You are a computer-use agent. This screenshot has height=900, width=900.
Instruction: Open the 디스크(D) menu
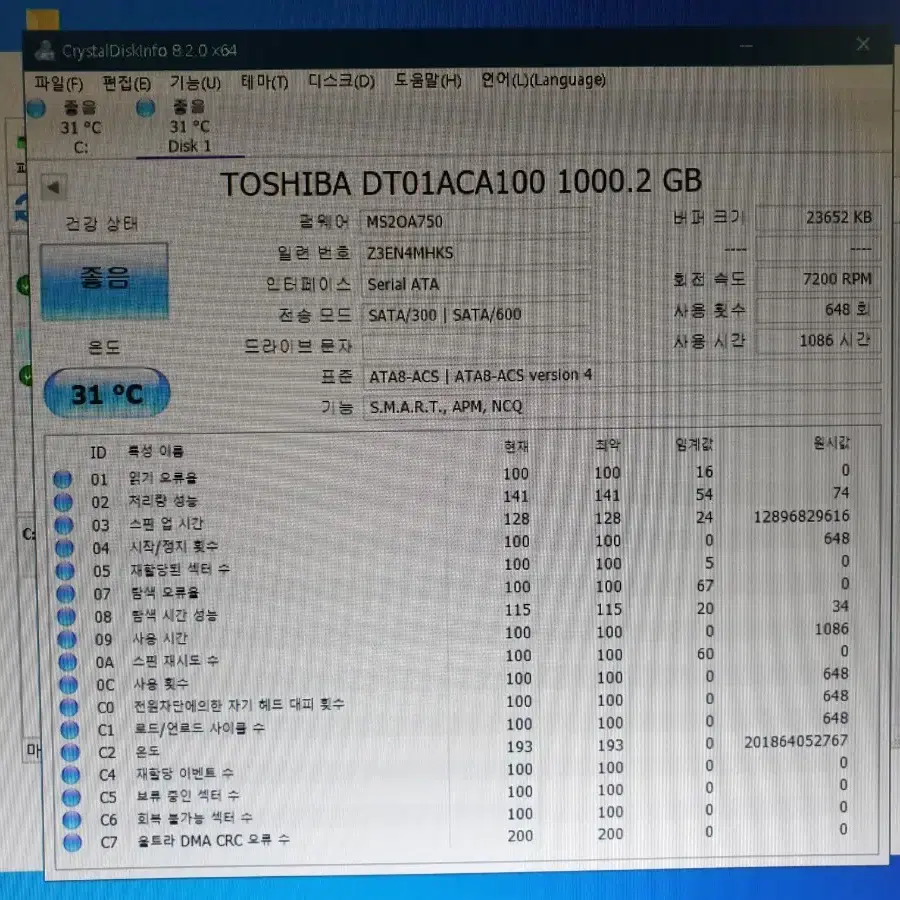click(x=342, y=82)
